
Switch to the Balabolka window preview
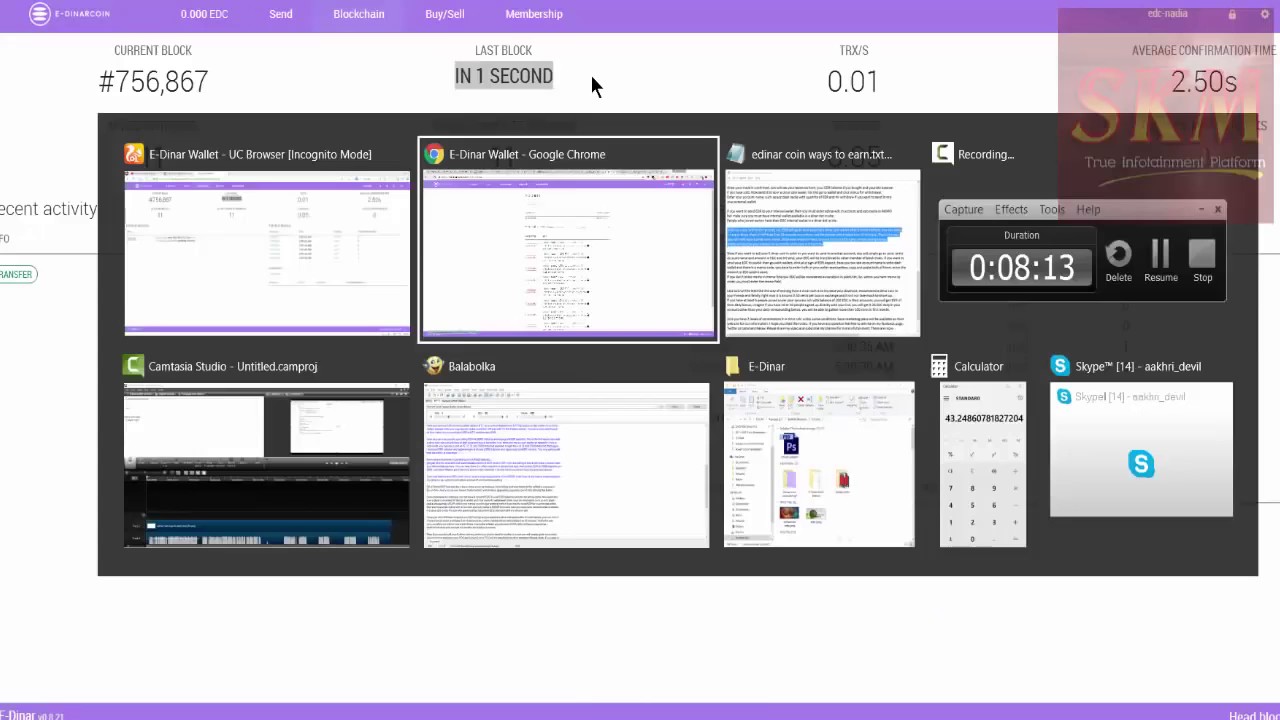click(x=566, y=465)
